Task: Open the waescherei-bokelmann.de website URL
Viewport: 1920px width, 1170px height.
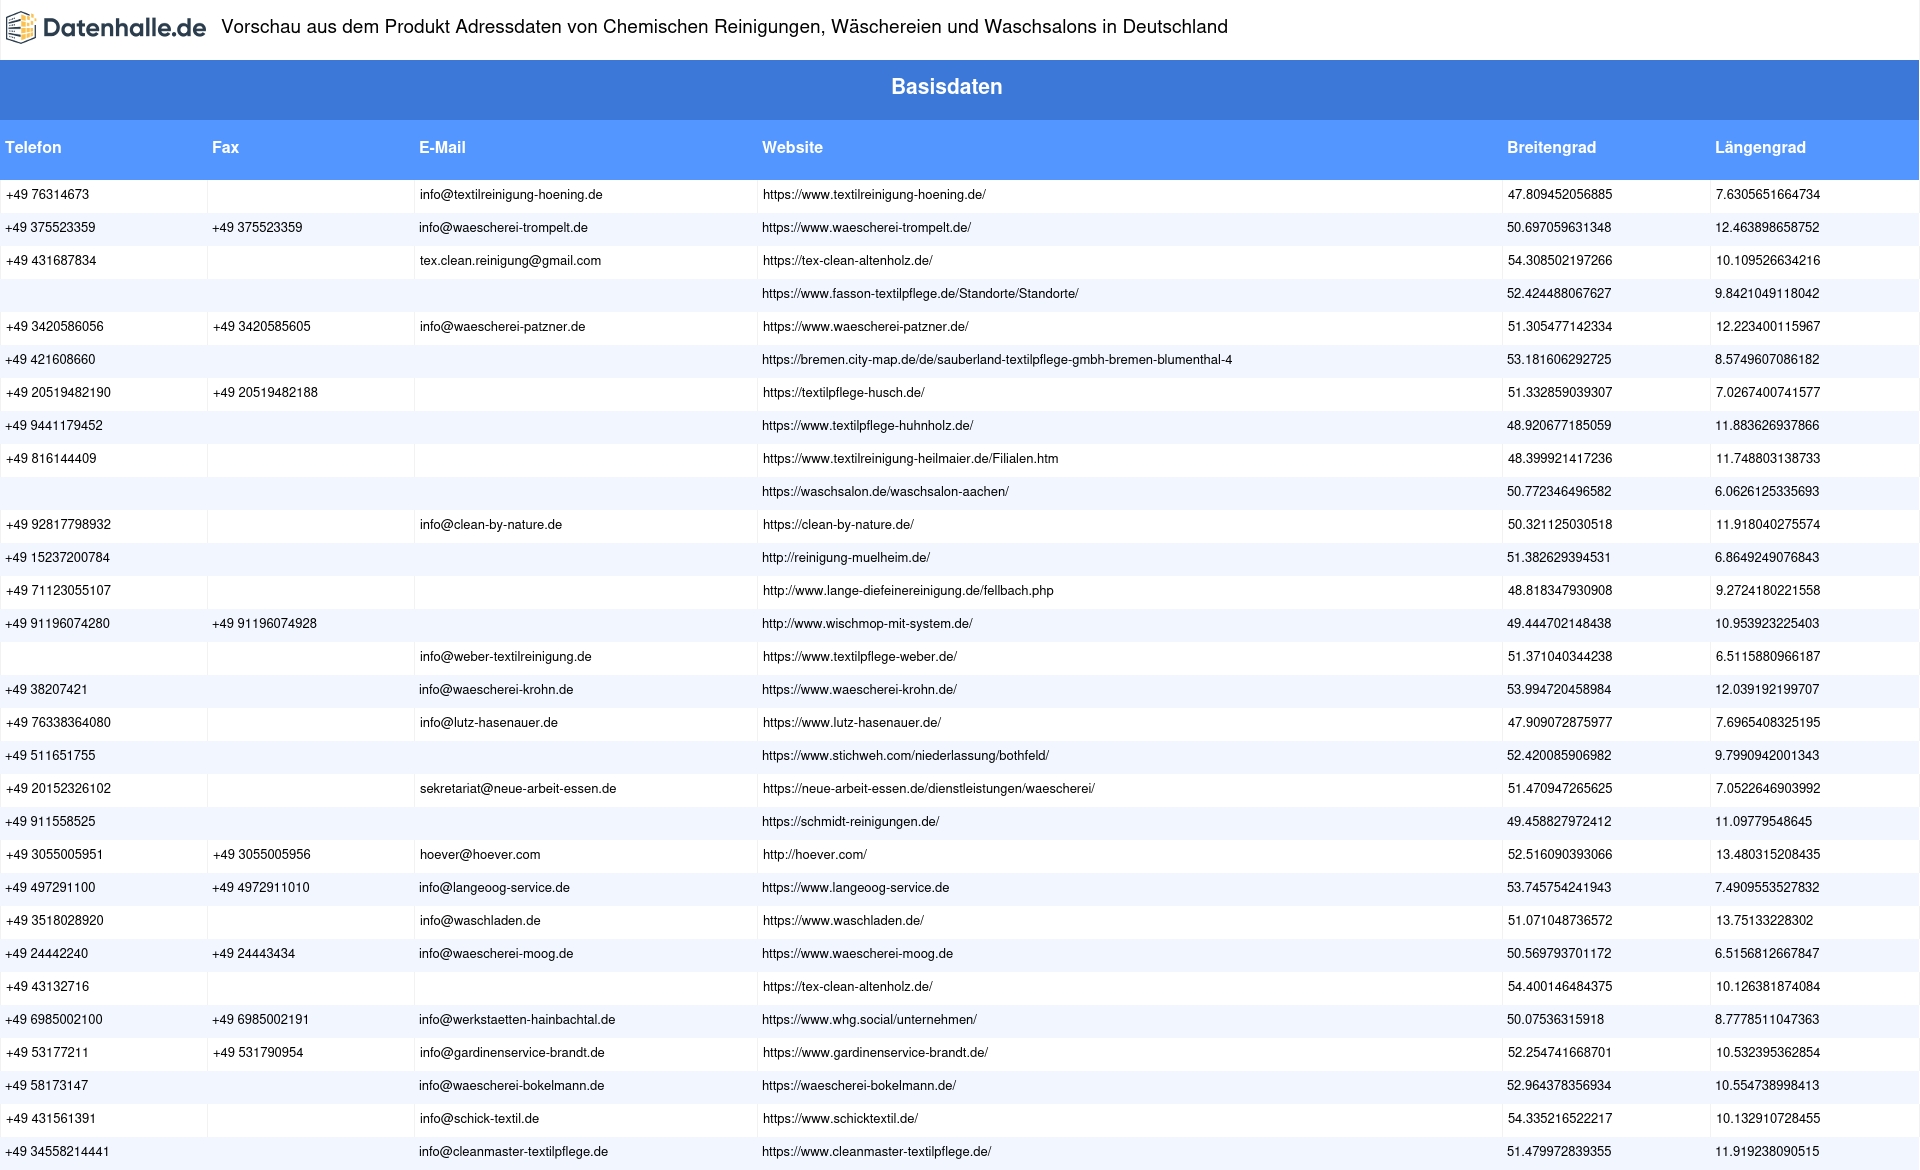Action: tap(858, 1086)
